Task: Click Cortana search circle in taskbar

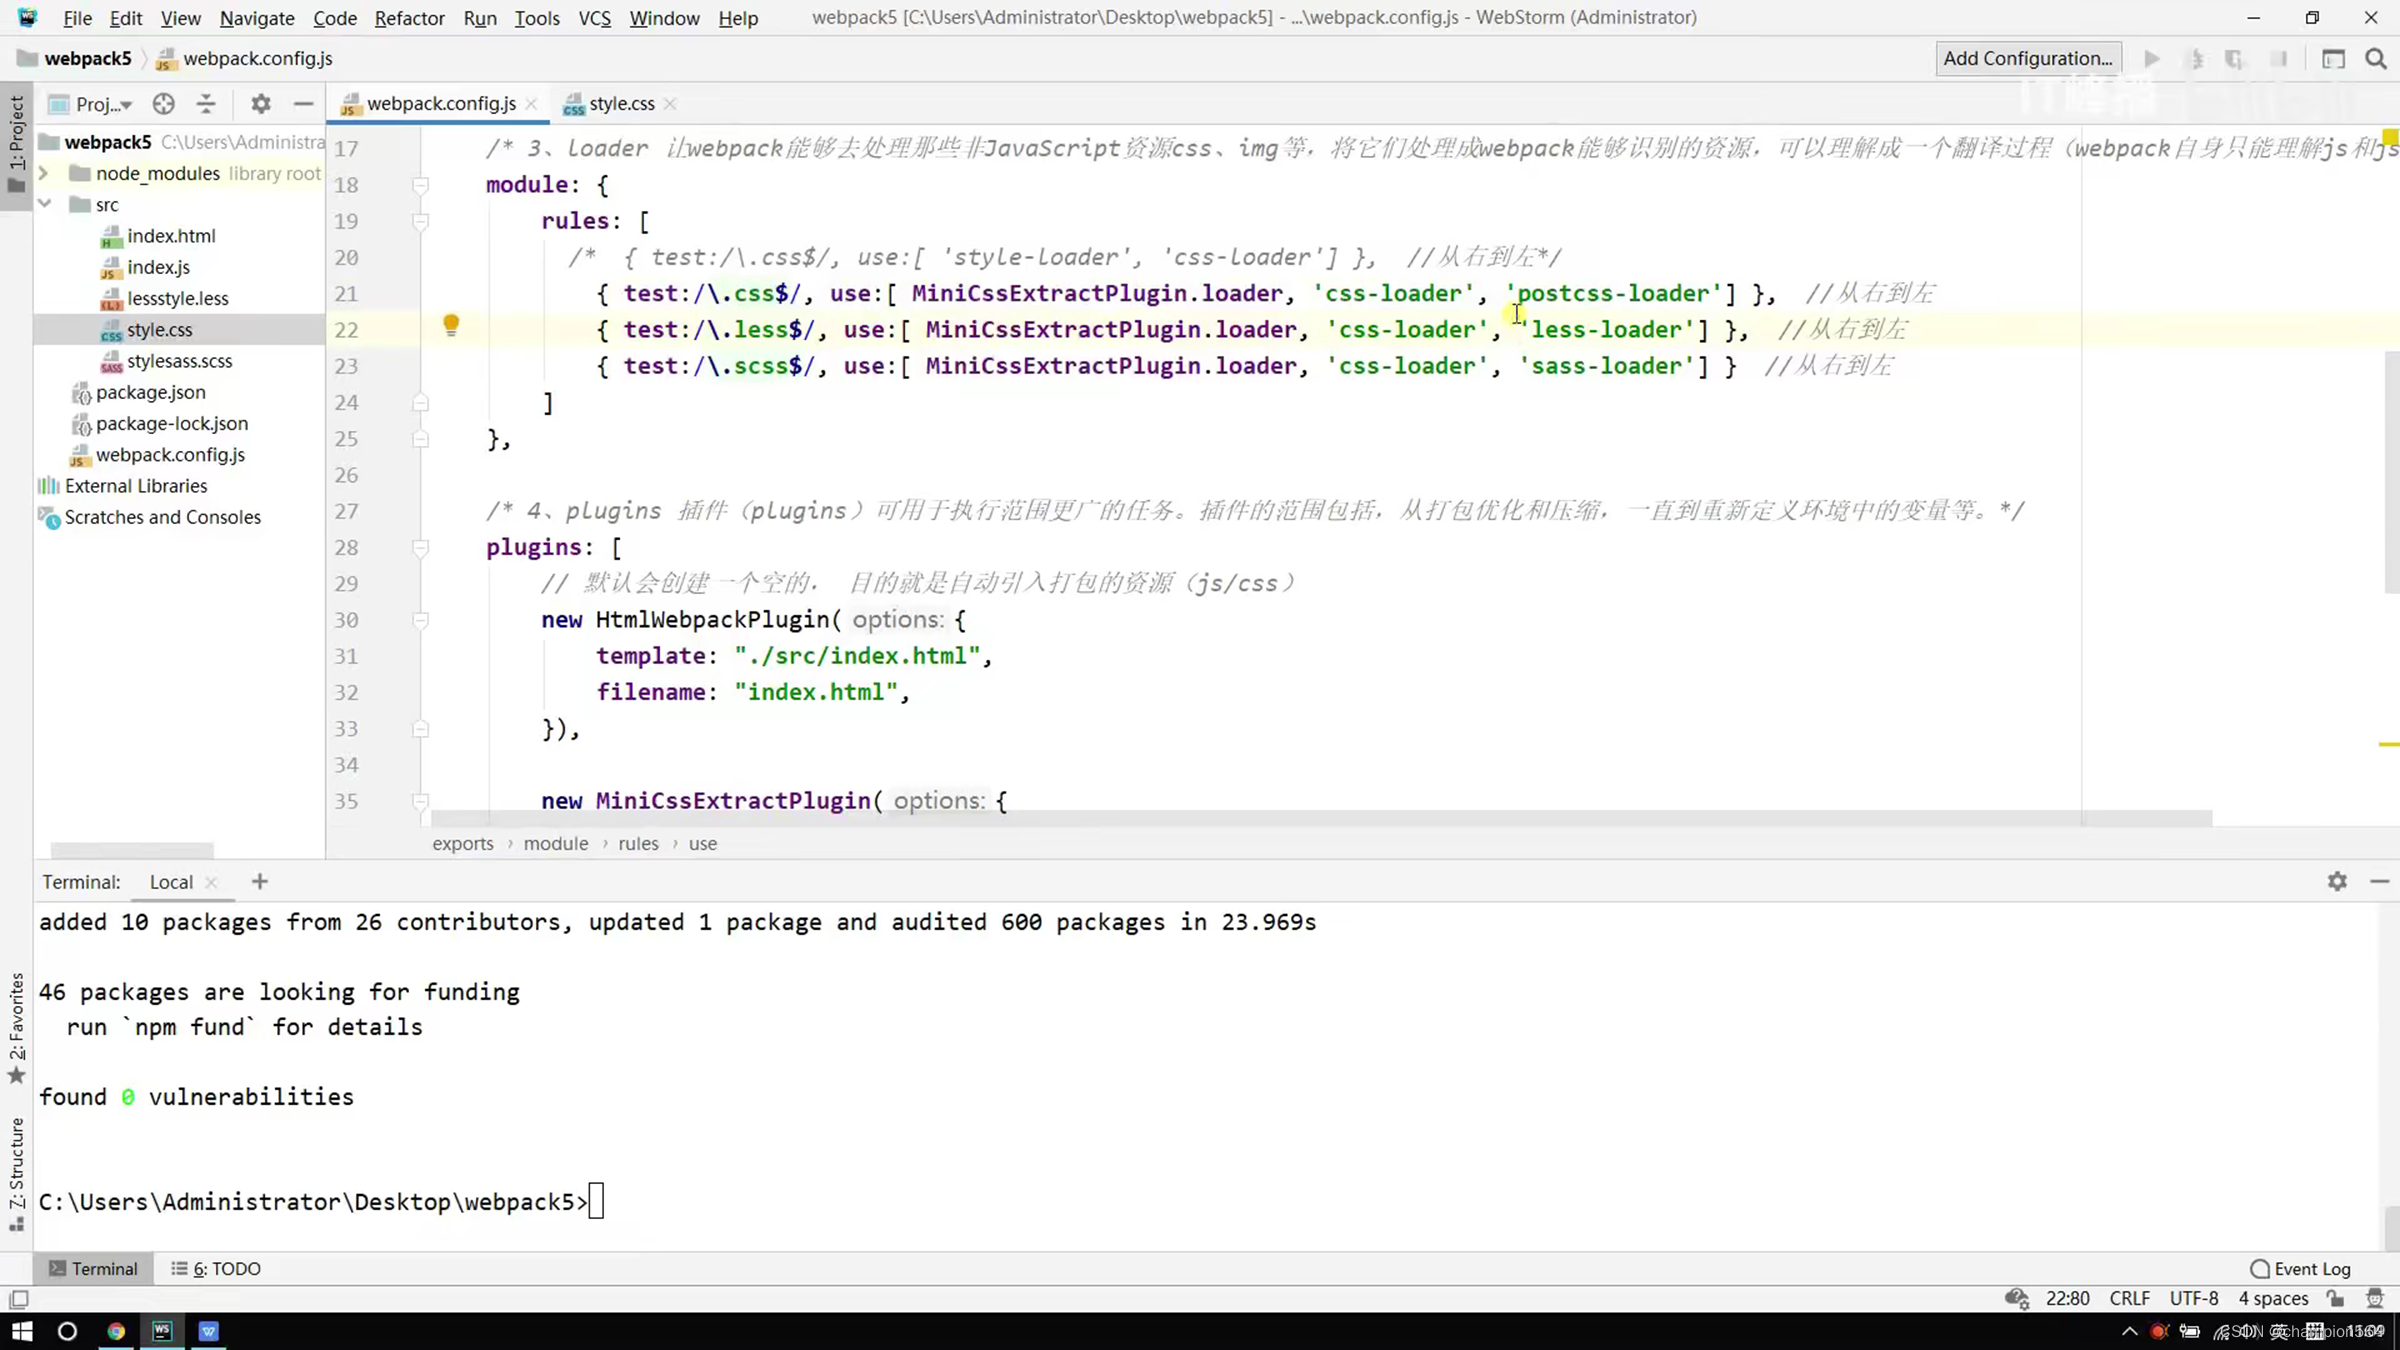Action: point(67,1331)
